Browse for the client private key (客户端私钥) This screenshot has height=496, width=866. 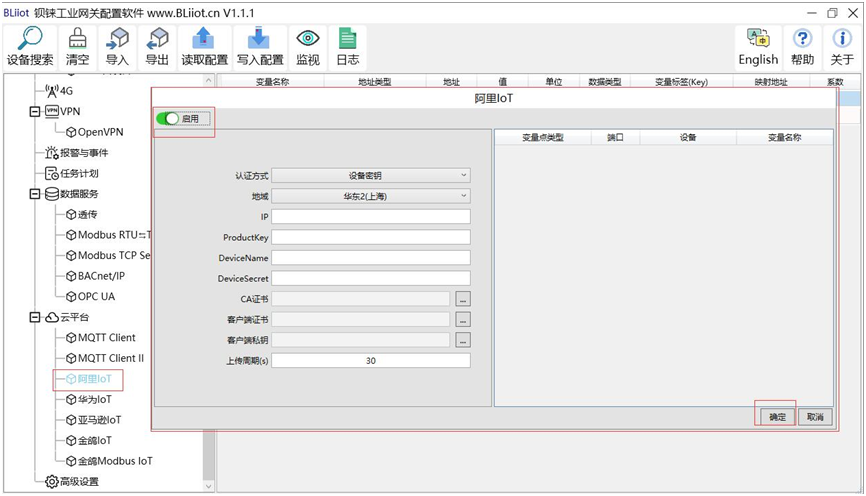pyautogui.click(x=463, y=340)
